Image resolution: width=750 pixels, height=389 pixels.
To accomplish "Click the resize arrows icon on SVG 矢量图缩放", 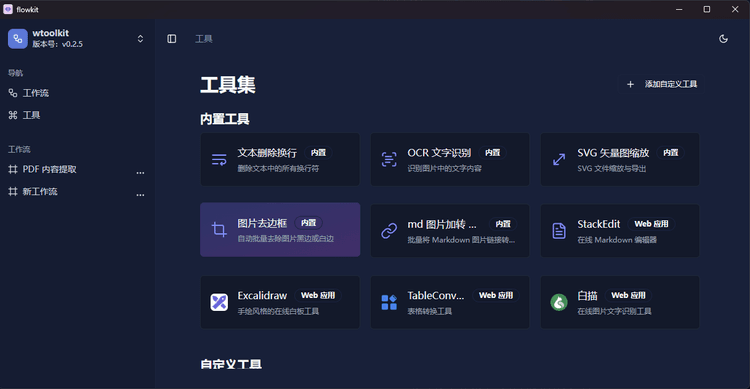I will [x=559, y=159].
